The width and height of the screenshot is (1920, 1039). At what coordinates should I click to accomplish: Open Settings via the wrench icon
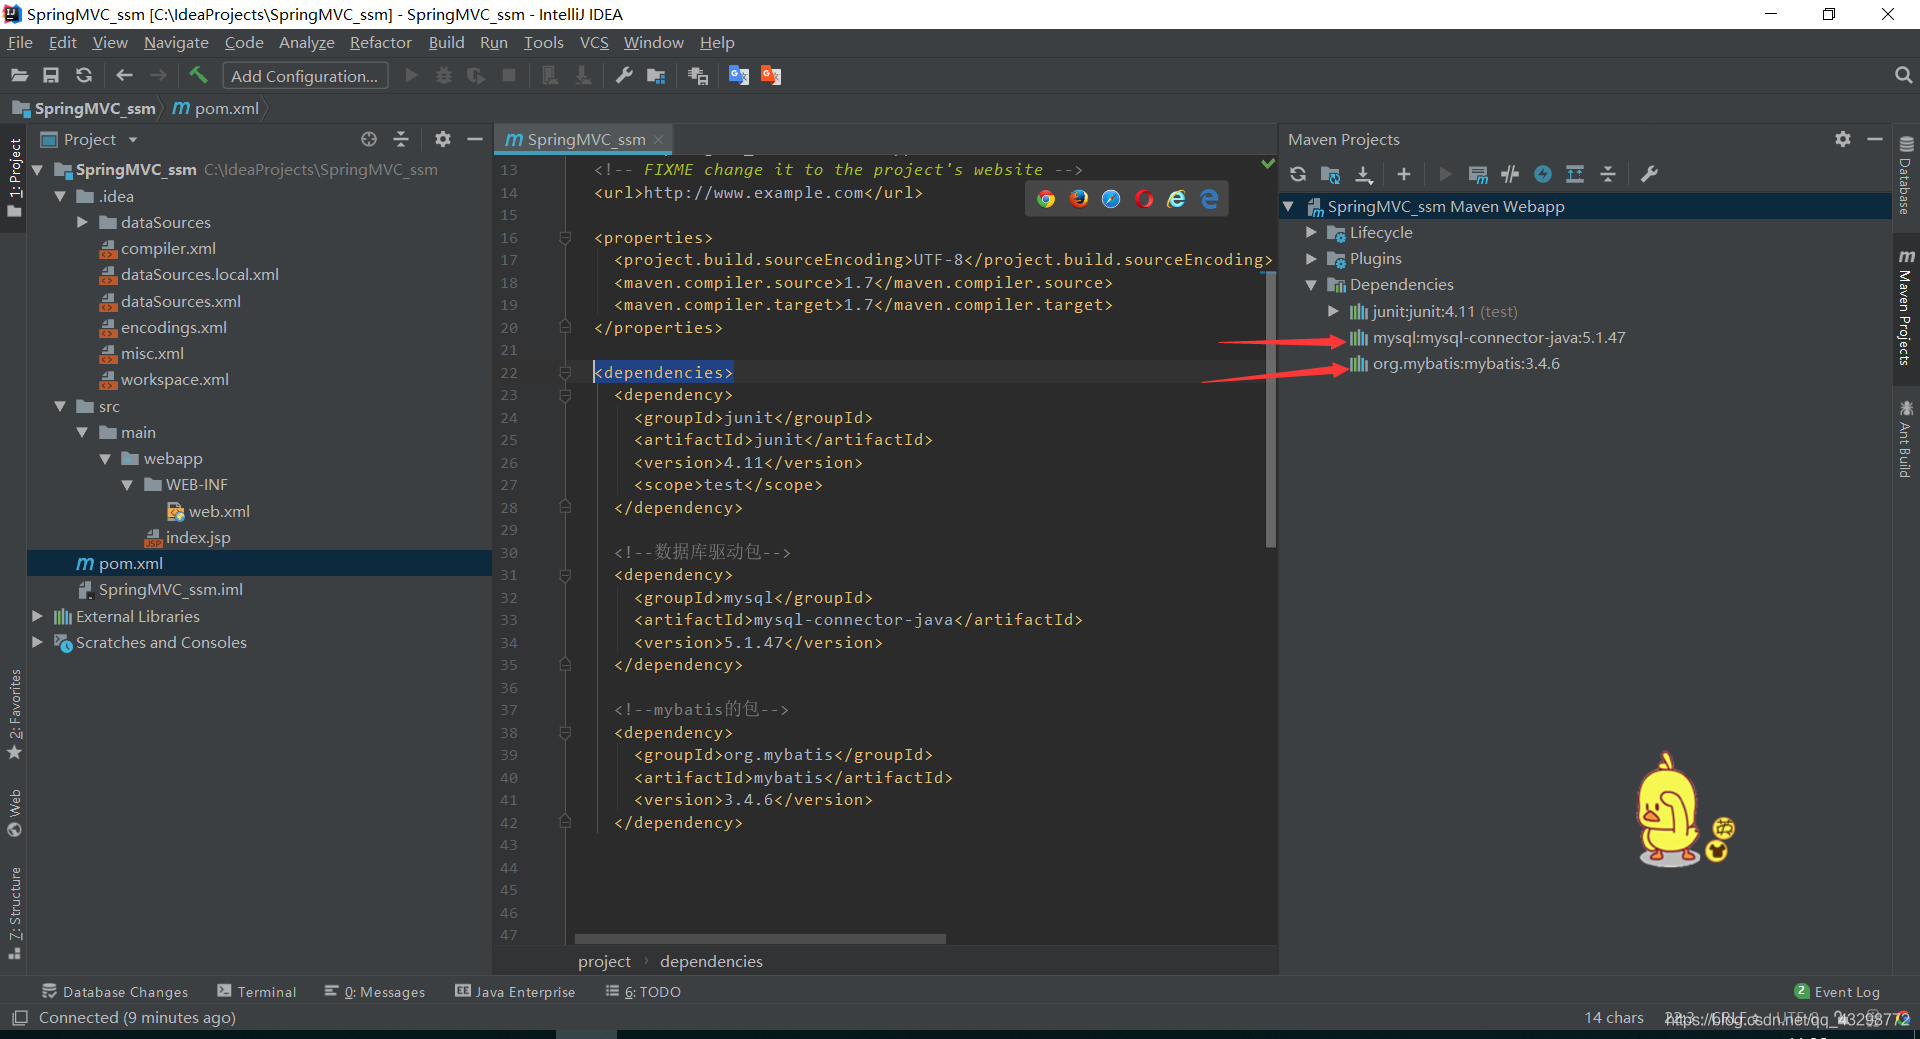[x=624, y=75]
